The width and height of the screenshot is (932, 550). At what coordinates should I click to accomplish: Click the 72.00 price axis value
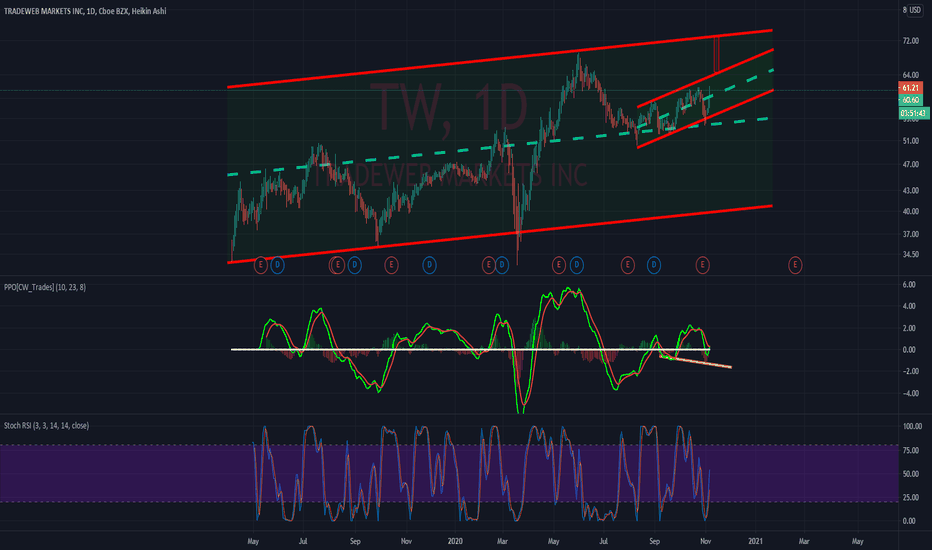(x=911, y=40)
